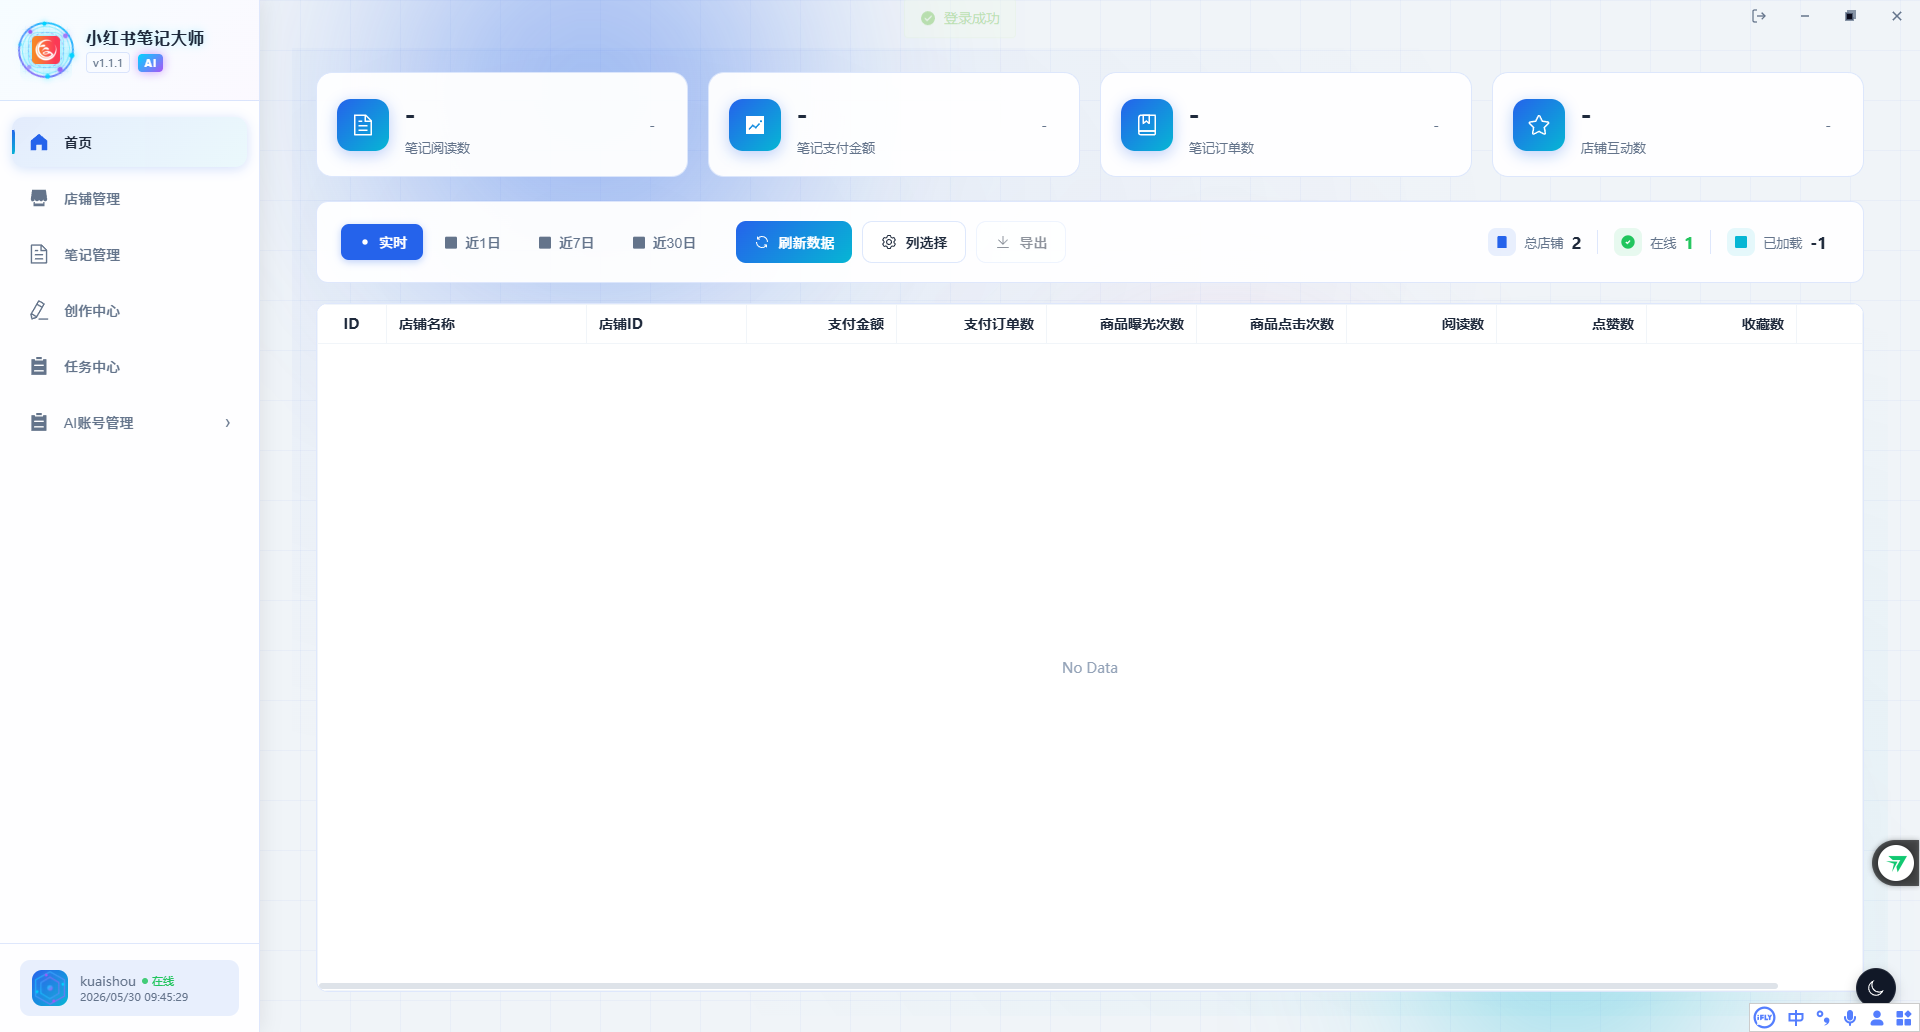Click the 已加载 value -1
This screenshot has width=1920, height=1032.
pyautogui.click(x=1818, y=243)
